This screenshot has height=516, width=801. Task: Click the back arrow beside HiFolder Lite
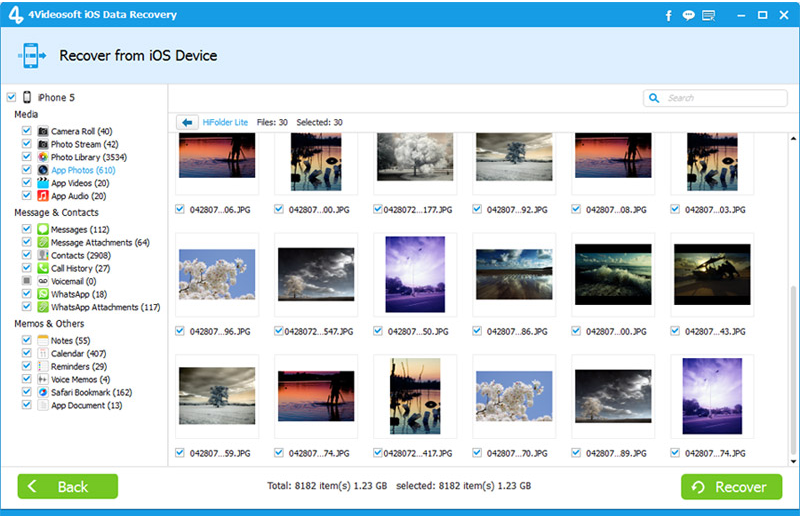[187, 122]
